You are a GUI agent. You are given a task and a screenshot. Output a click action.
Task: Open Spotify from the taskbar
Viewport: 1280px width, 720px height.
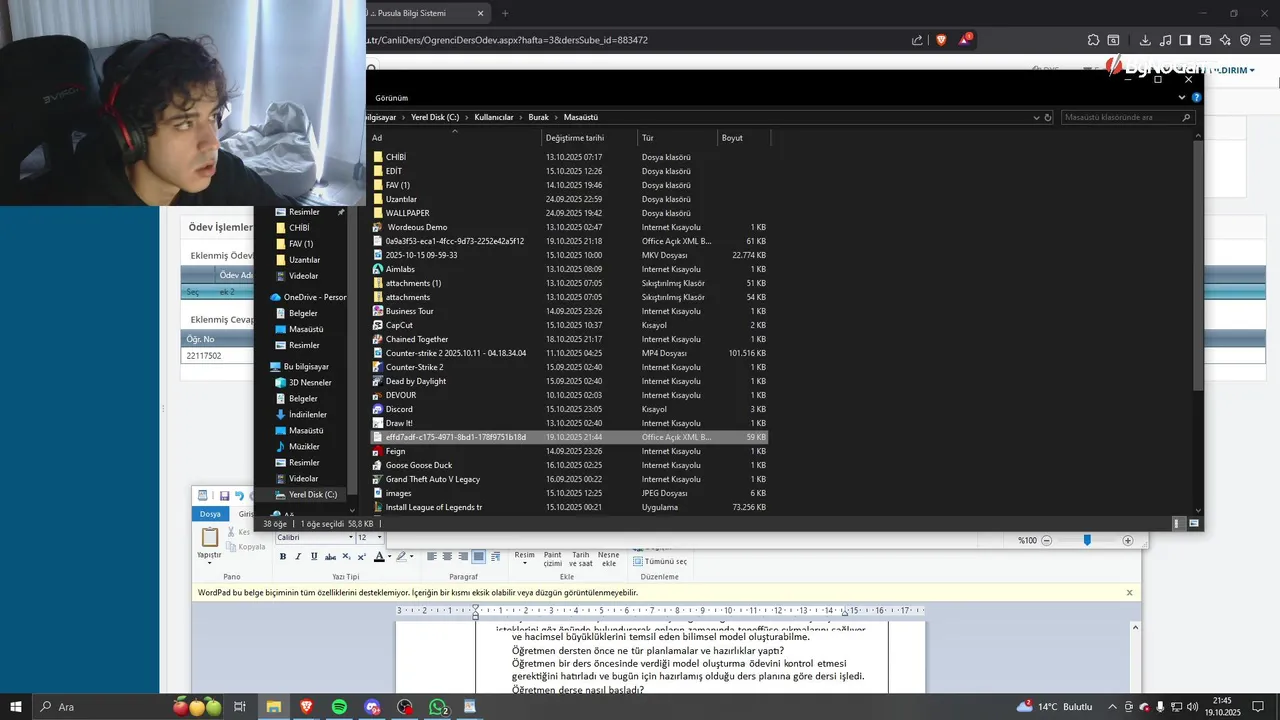tap(339, 707)
